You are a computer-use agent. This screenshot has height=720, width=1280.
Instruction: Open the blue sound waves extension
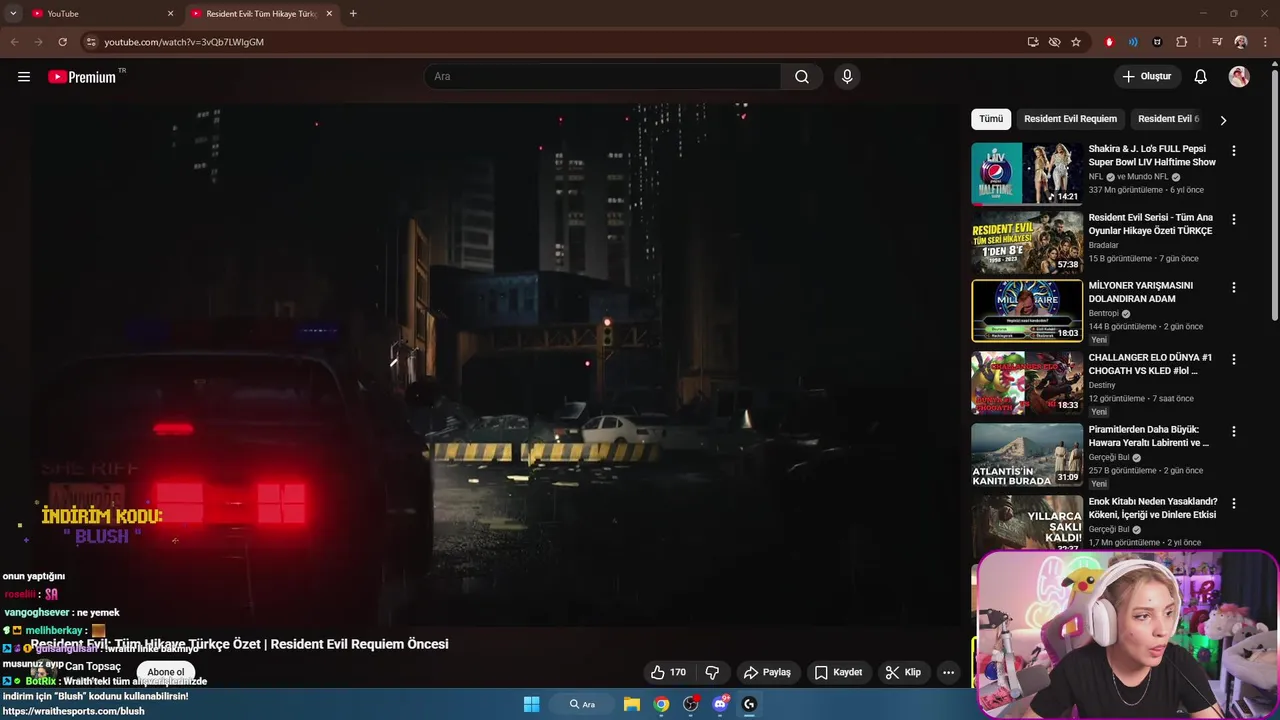click(1133, 42)
